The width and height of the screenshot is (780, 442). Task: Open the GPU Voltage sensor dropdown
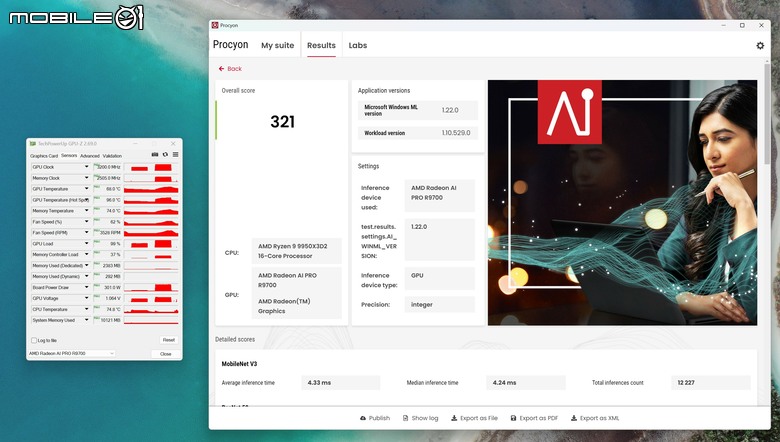pos(86,298)
